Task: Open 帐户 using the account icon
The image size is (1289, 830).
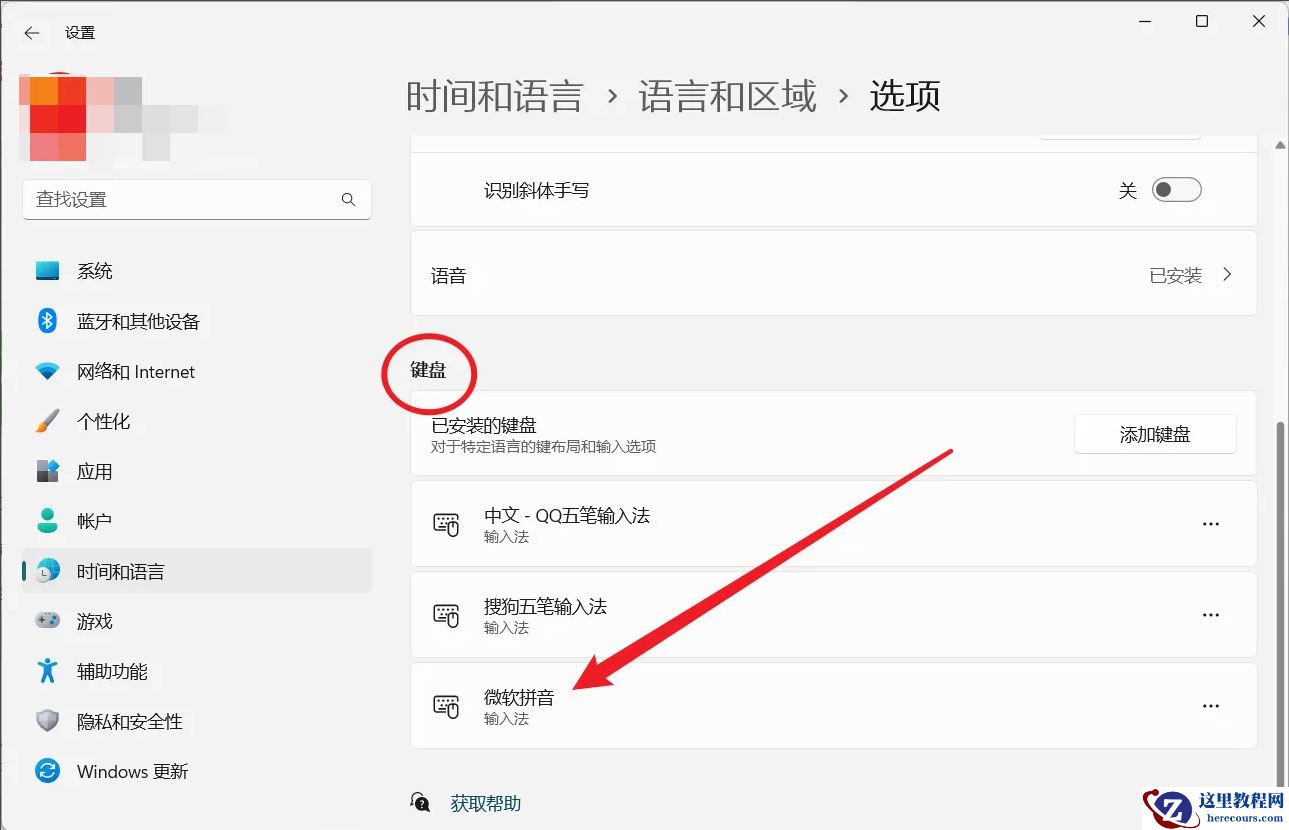Action: tap(47, 521)
